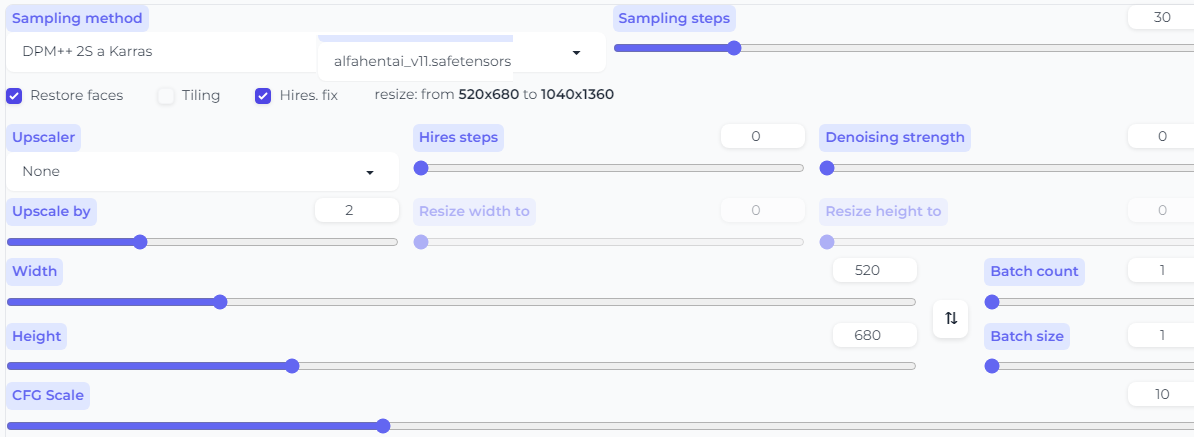
Task: Enable the Tiling checkbox
Action: 166,96
